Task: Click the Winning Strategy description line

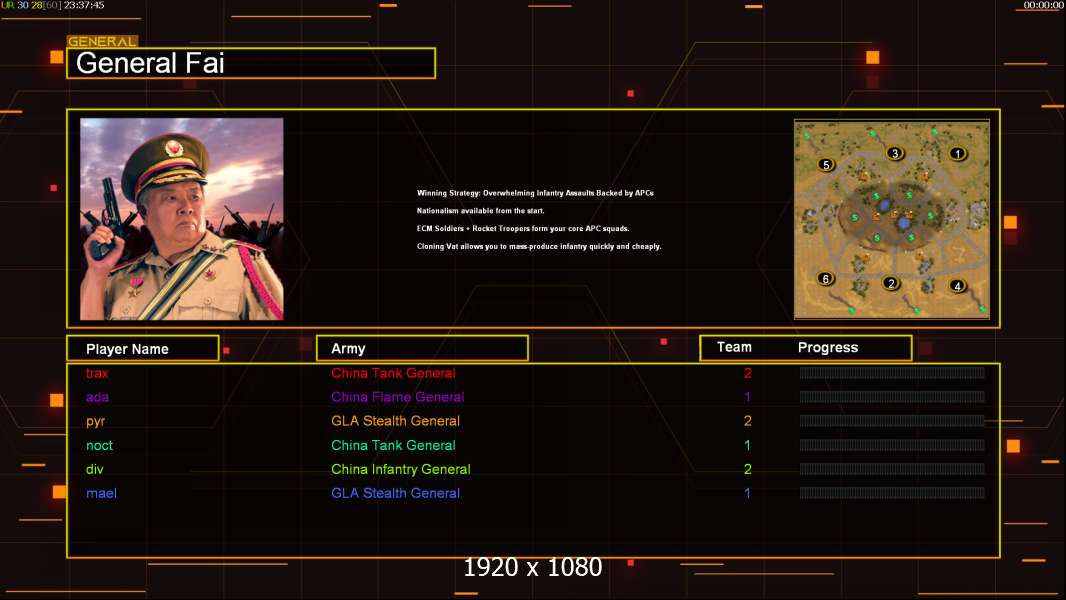Action: (x=535, y=193)
